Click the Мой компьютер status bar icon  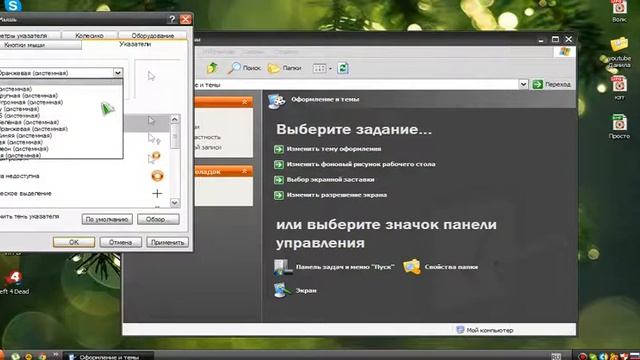[x=460, y=330]
